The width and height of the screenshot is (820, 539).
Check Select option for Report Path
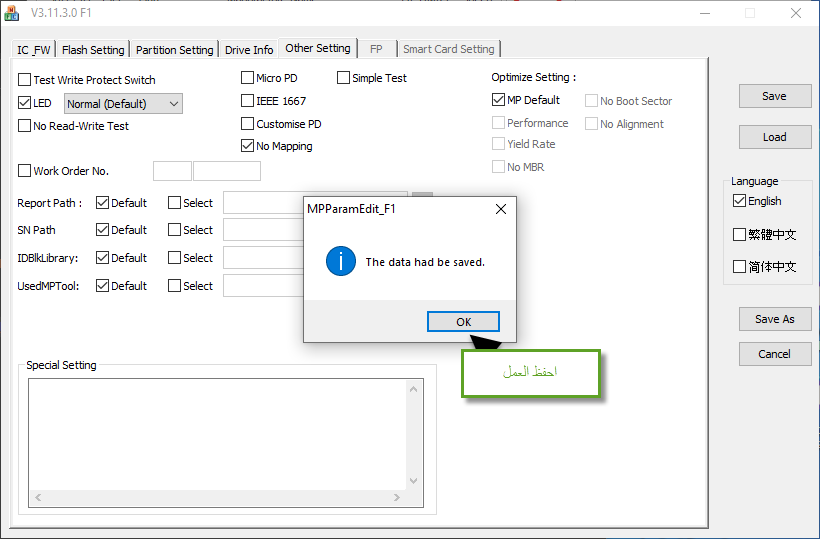click(x=175, y=203)
